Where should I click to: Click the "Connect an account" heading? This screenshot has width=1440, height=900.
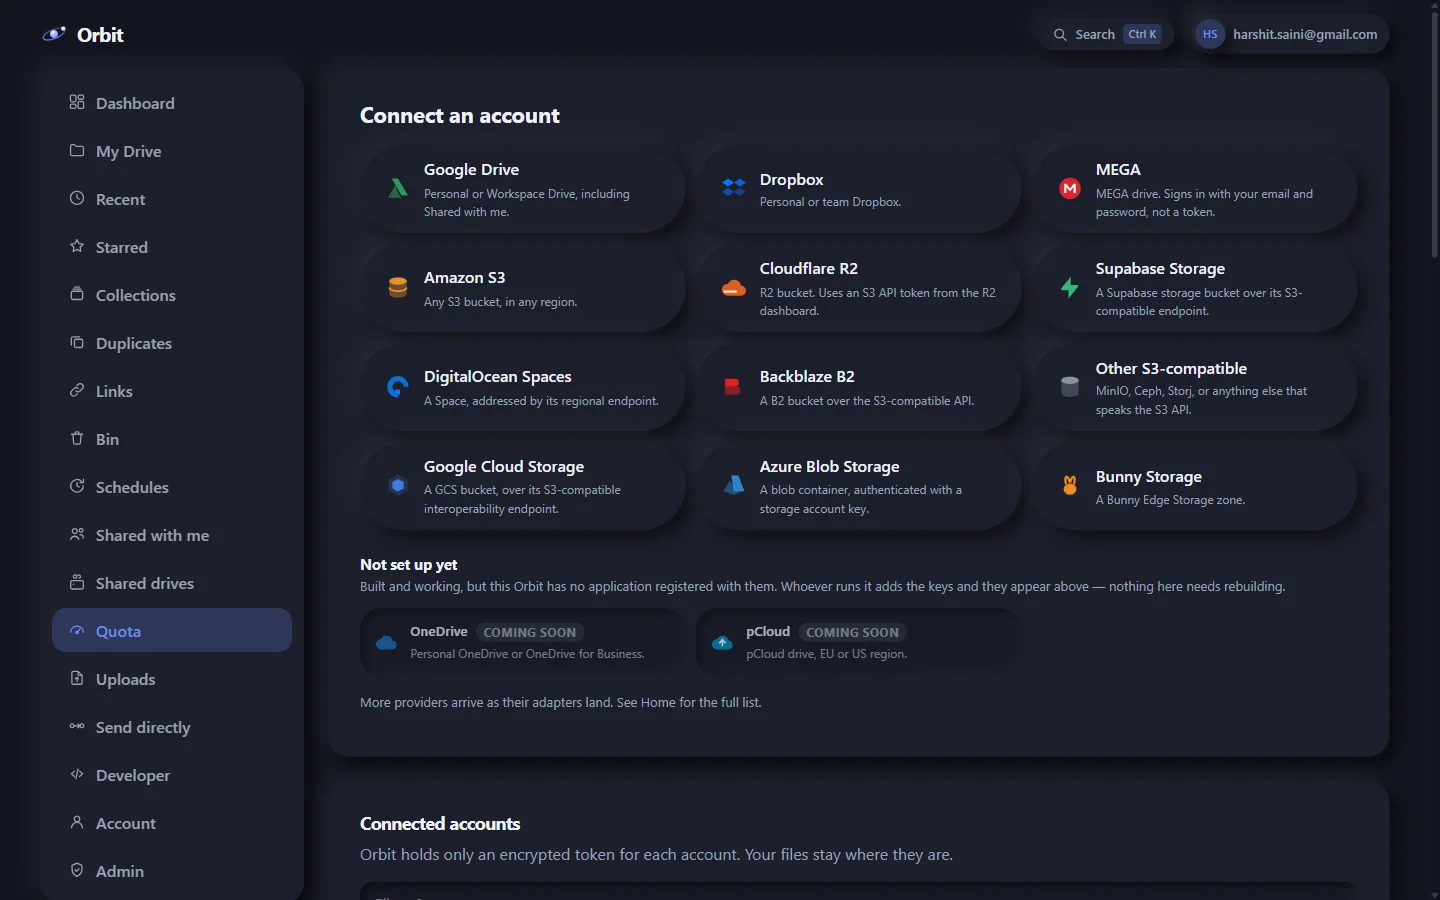tap(460, 116)
